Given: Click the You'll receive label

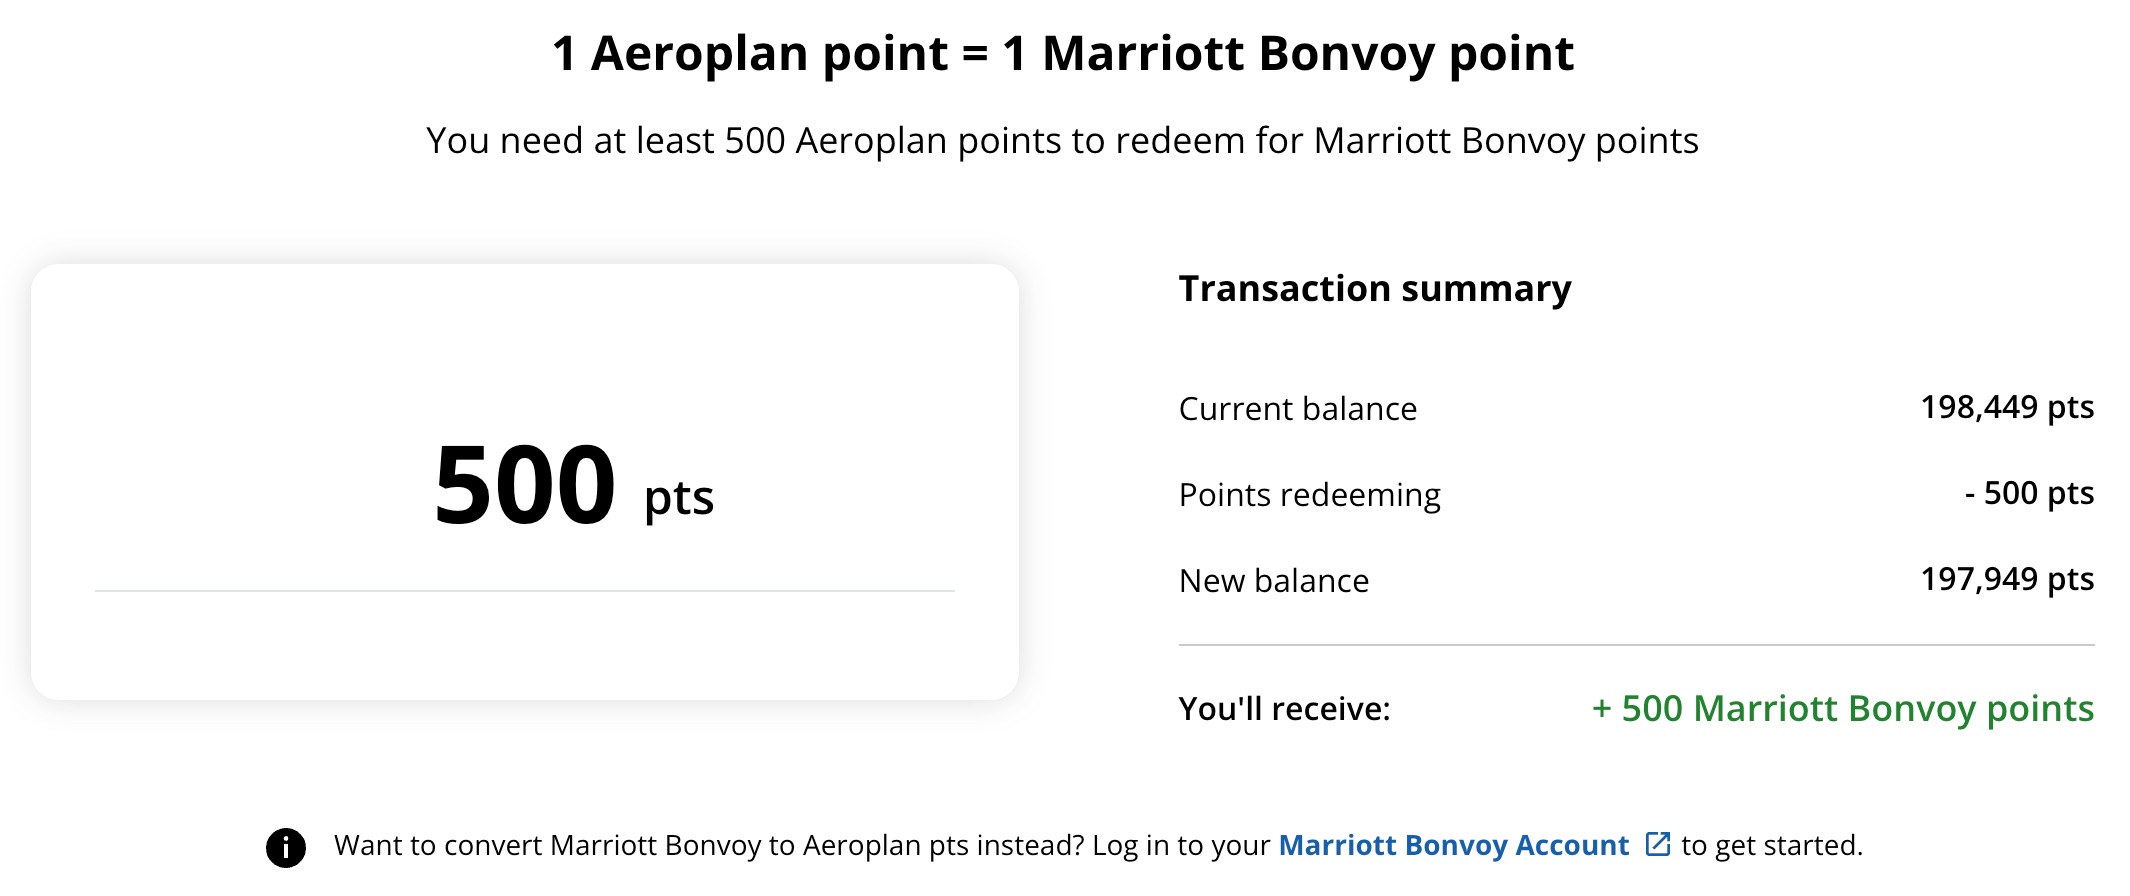Looking at the screenshot, I should click(1285, 710).
